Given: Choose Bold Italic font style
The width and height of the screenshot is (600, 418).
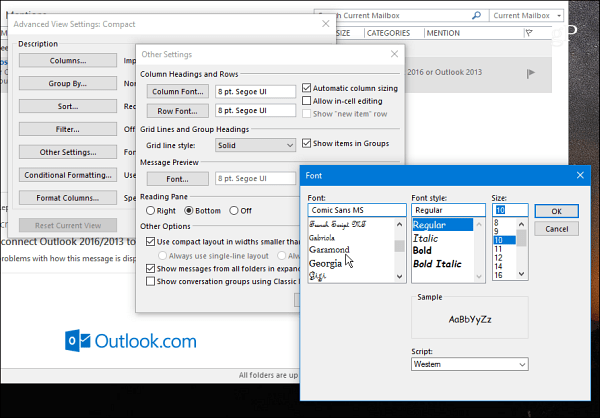Looking at the screenshot, I should [x=437, y=264].
